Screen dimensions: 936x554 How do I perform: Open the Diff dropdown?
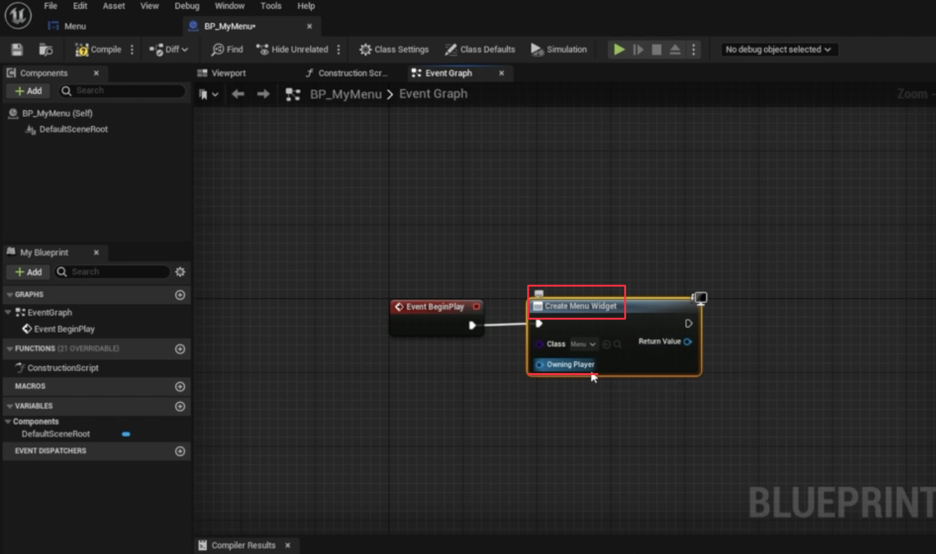coord(168,50)
